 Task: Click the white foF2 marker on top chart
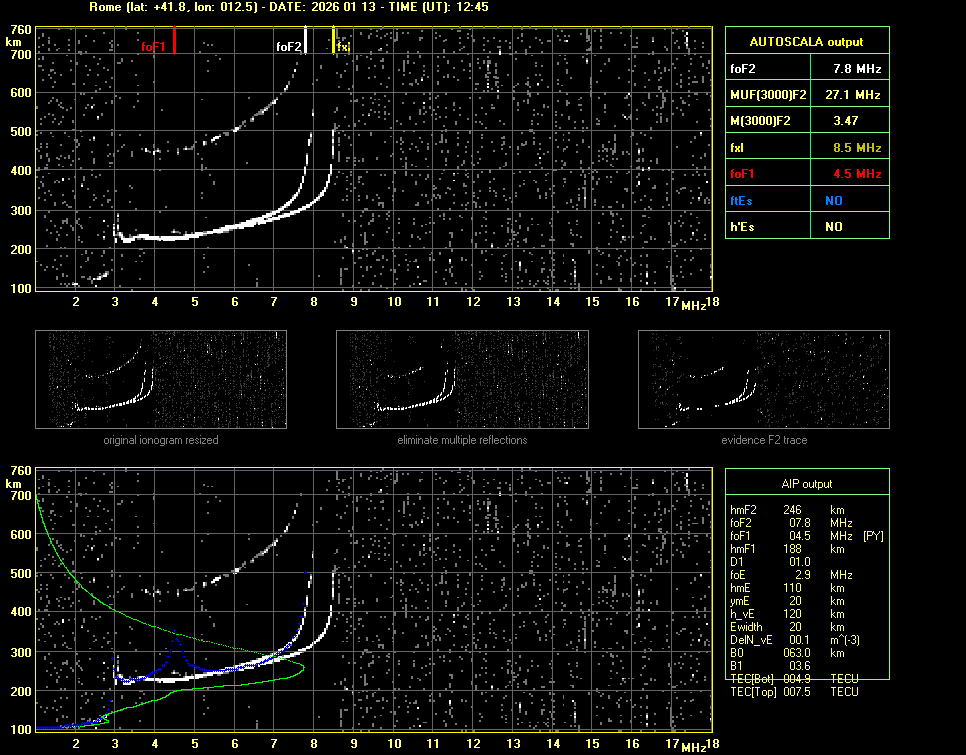tap(306, 41)
